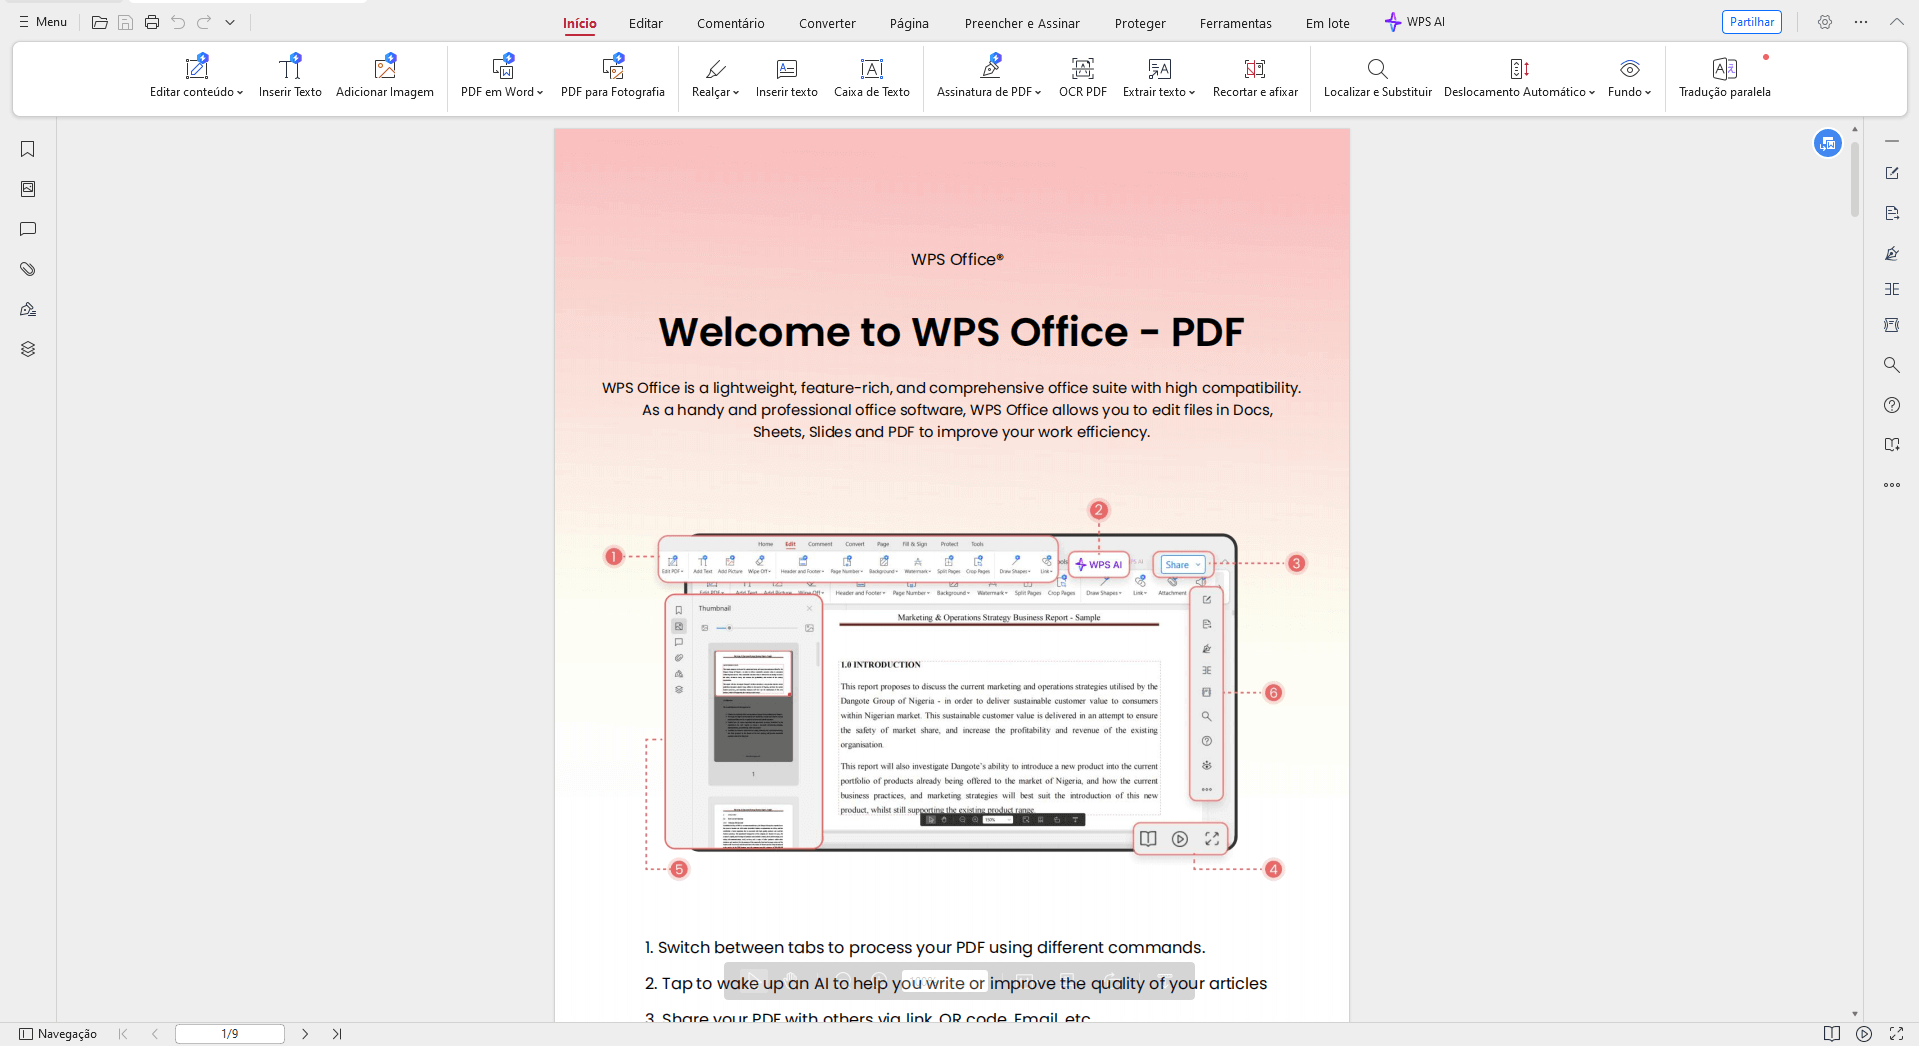1919x1046 pixels.
Task: Jump to the last page
Action: (337, 1034)
